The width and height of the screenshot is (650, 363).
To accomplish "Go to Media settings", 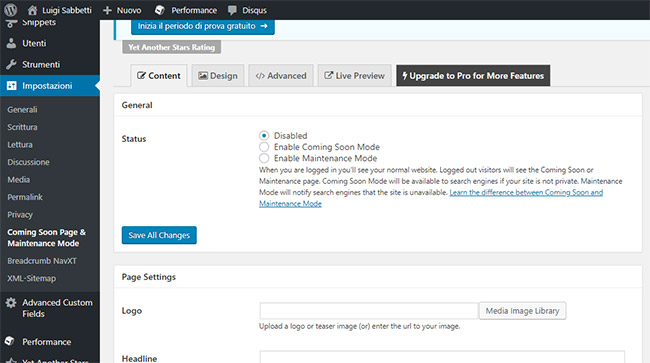I will (19, 179).
